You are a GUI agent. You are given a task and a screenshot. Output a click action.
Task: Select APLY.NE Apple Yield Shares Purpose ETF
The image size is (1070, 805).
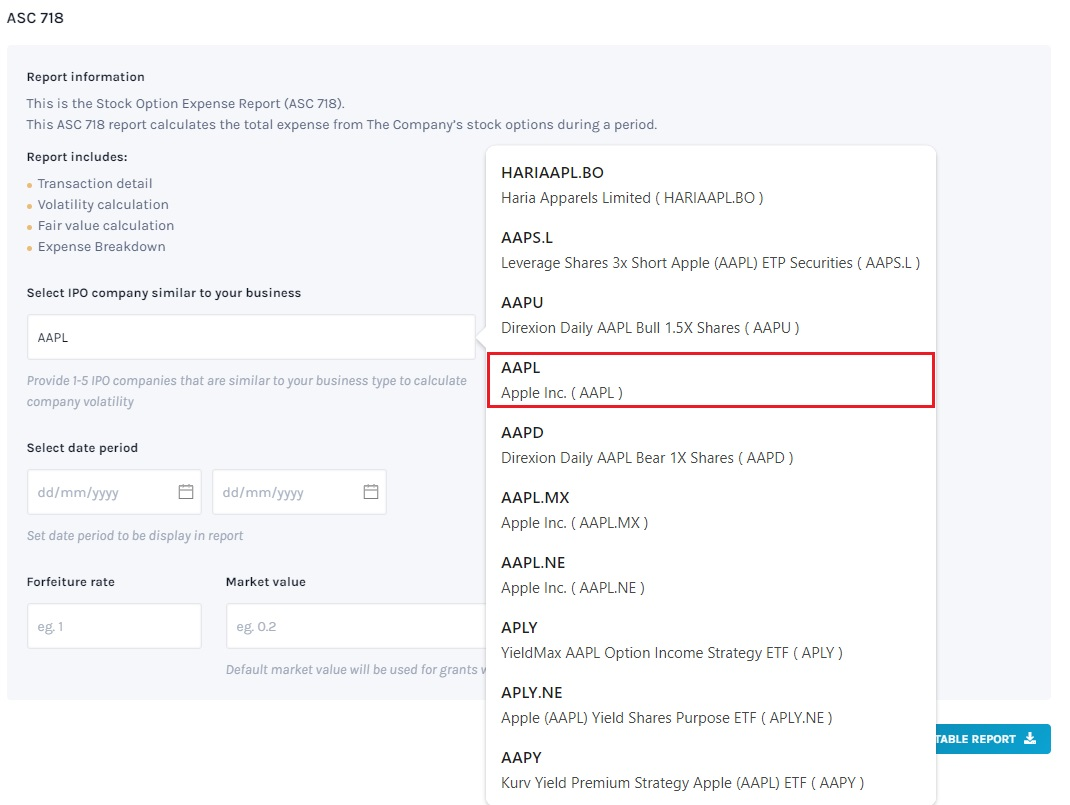[710, 705]
